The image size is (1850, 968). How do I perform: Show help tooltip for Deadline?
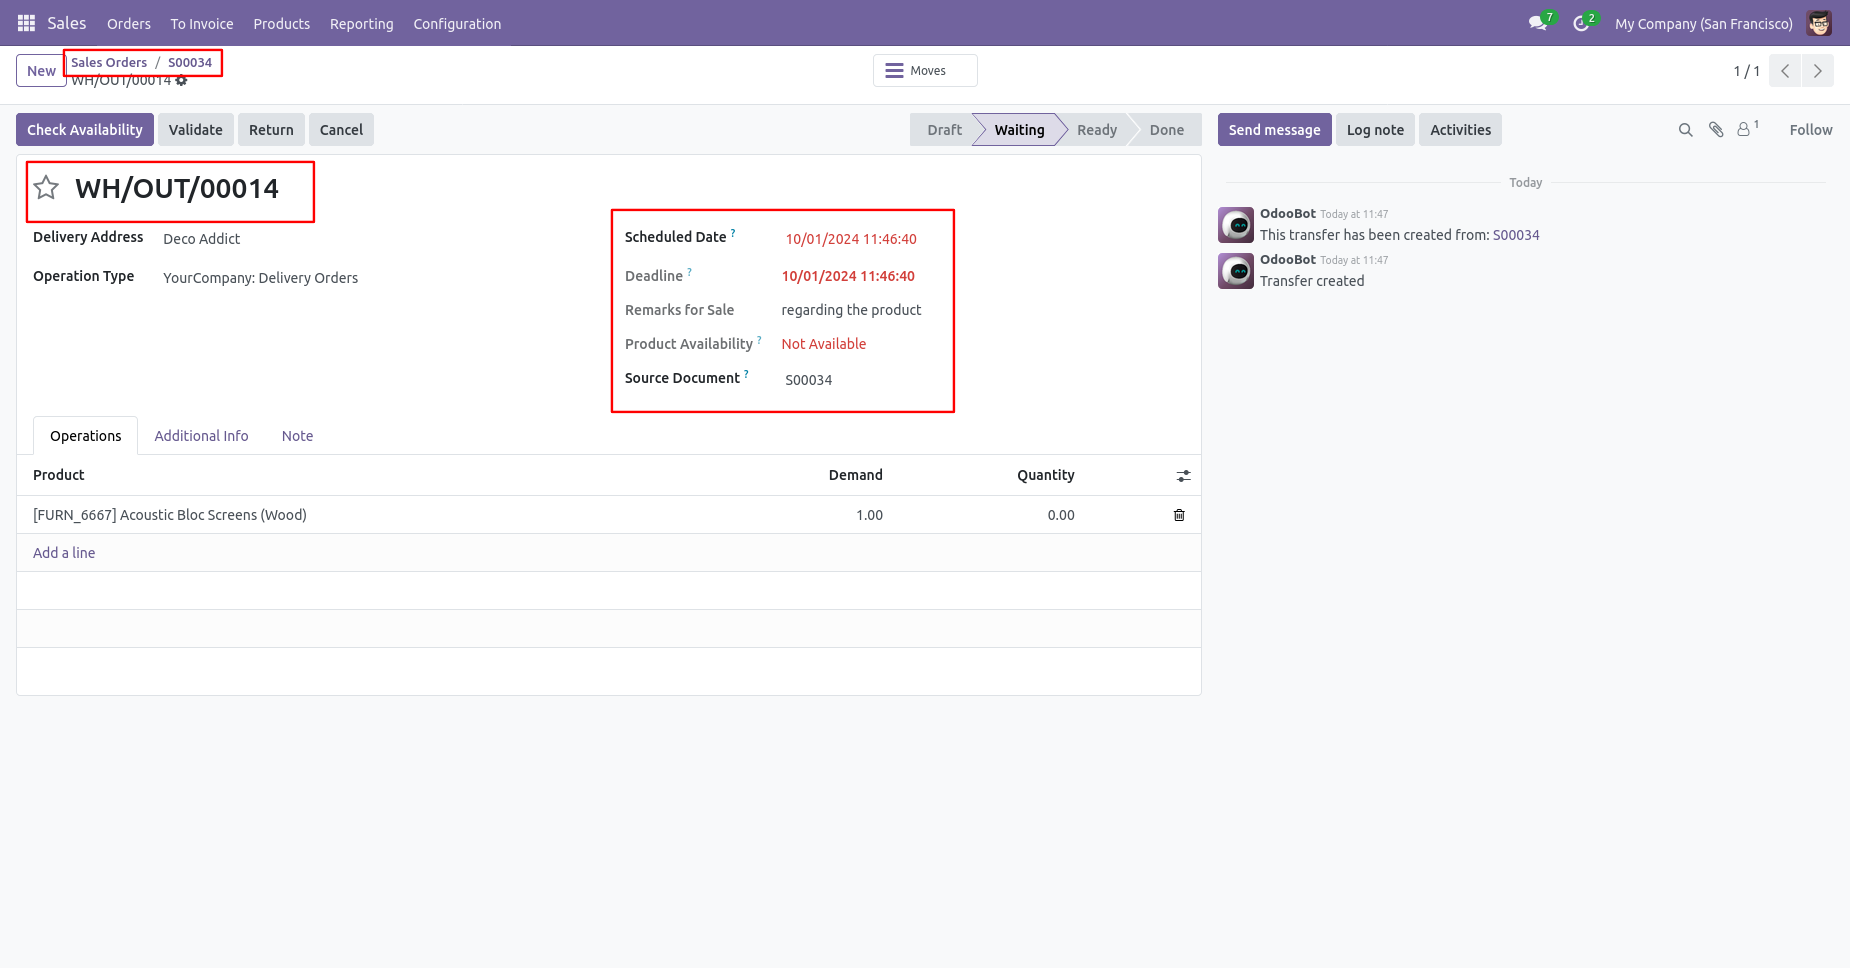[689, 271]
